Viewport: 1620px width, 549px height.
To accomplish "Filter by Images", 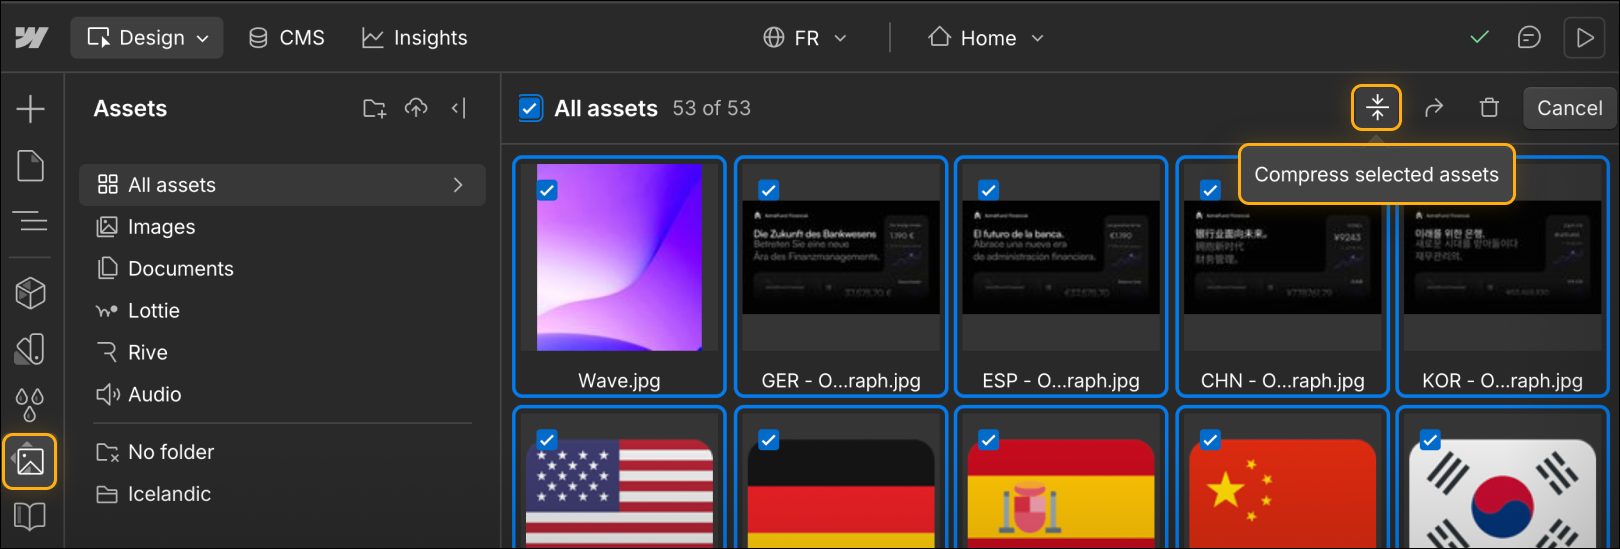I will point(146,227).
